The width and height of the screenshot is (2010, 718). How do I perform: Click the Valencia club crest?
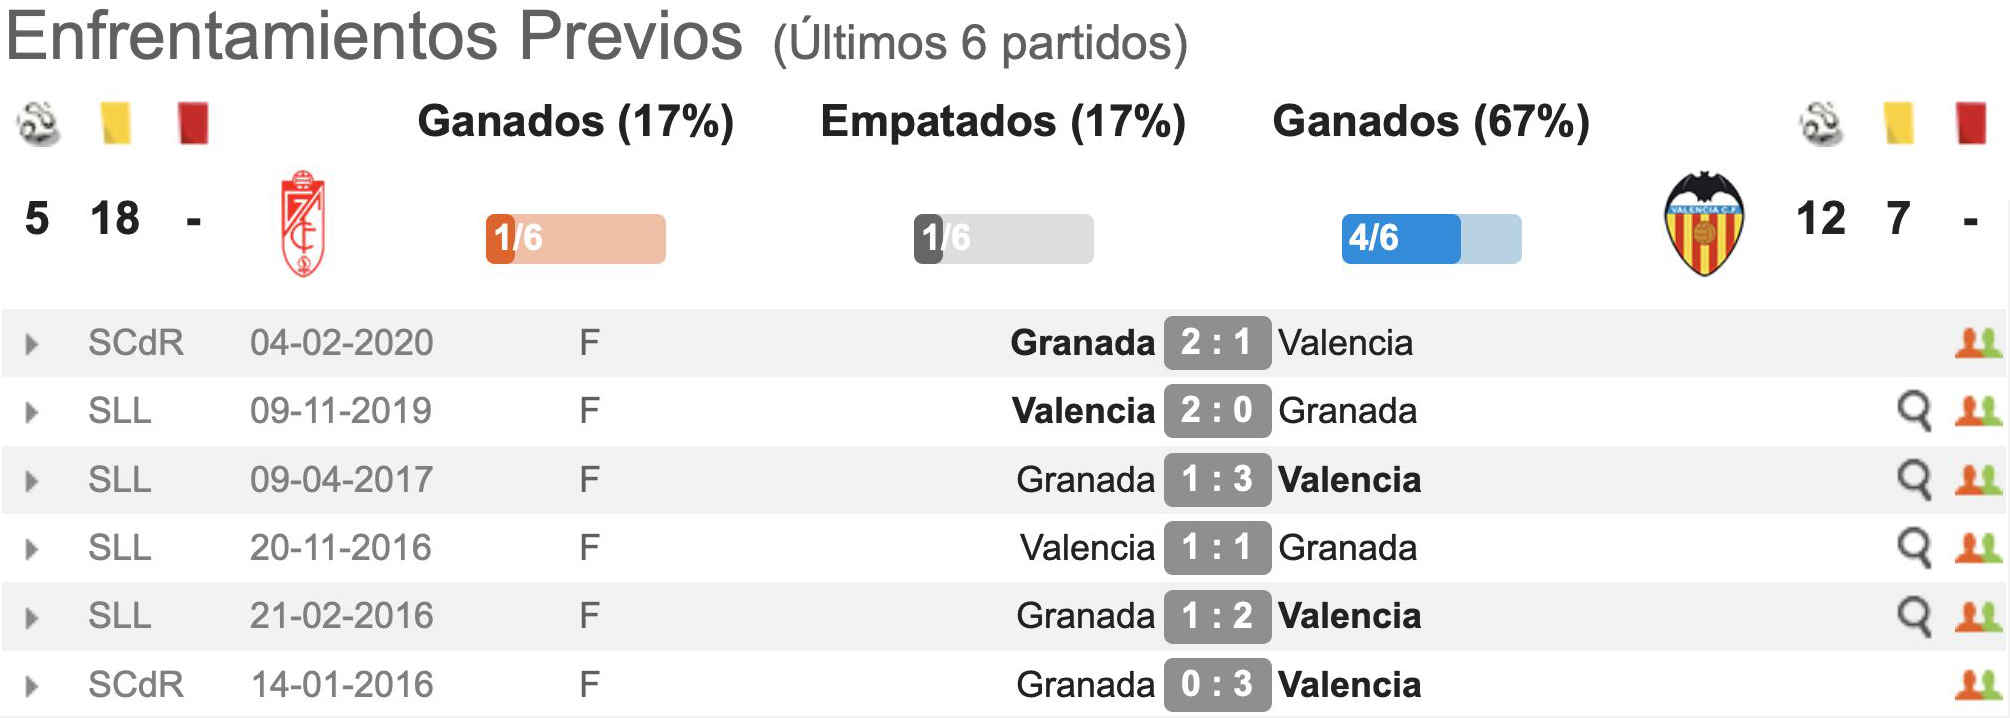1704,223
